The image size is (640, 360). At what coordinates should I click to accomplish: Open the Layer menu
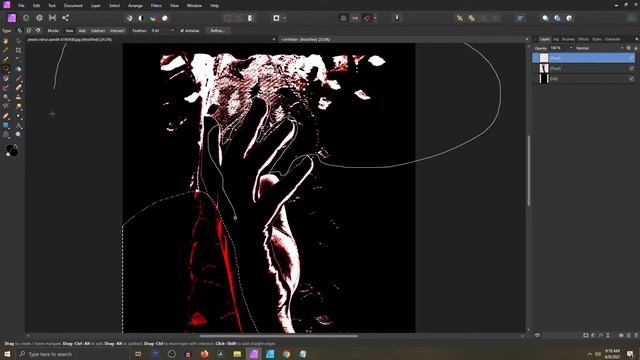click(x=96, y=6)
